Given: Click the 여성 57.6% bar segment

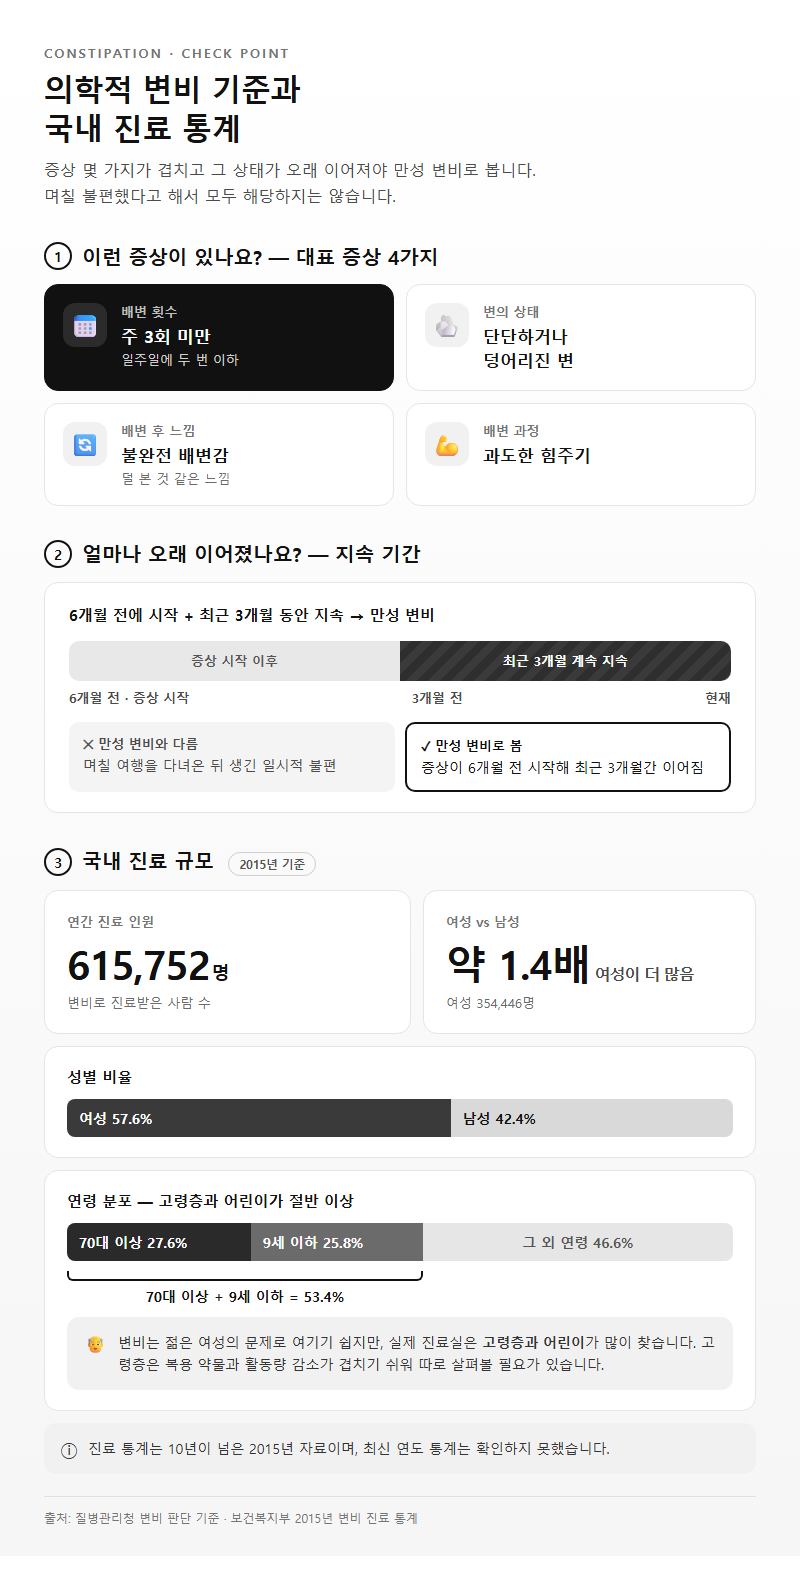Looking at the screenshot, I should [259, 1118].
